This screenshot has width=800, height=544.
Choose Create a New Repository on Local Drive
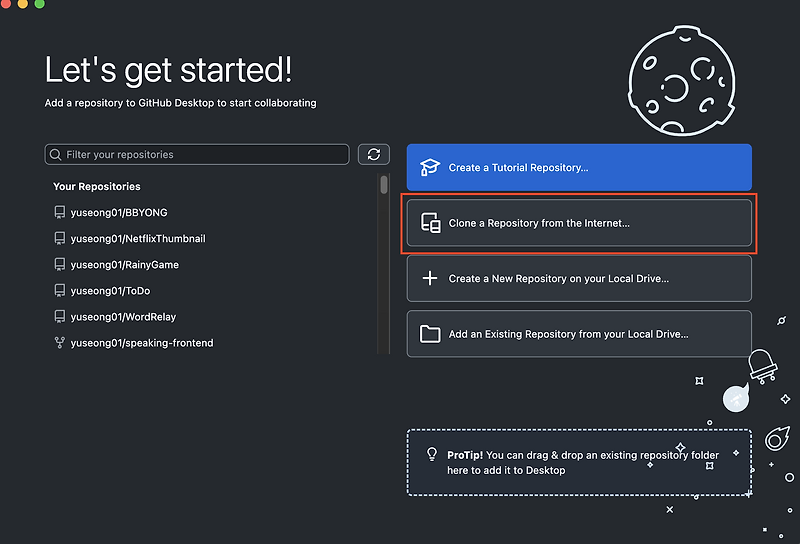(579, 278)
